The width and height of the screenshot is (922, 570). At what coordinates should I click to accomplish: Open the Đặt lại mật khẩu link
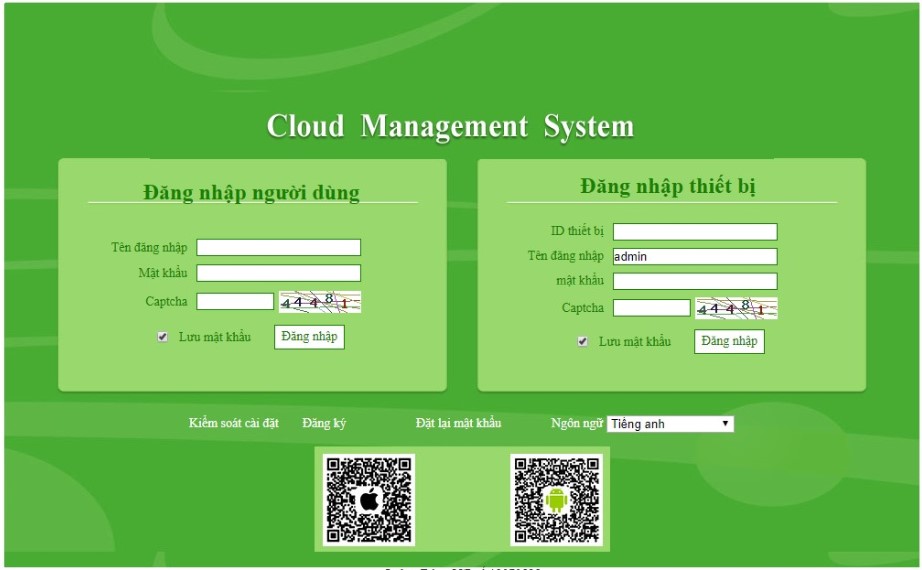(458, 423)
